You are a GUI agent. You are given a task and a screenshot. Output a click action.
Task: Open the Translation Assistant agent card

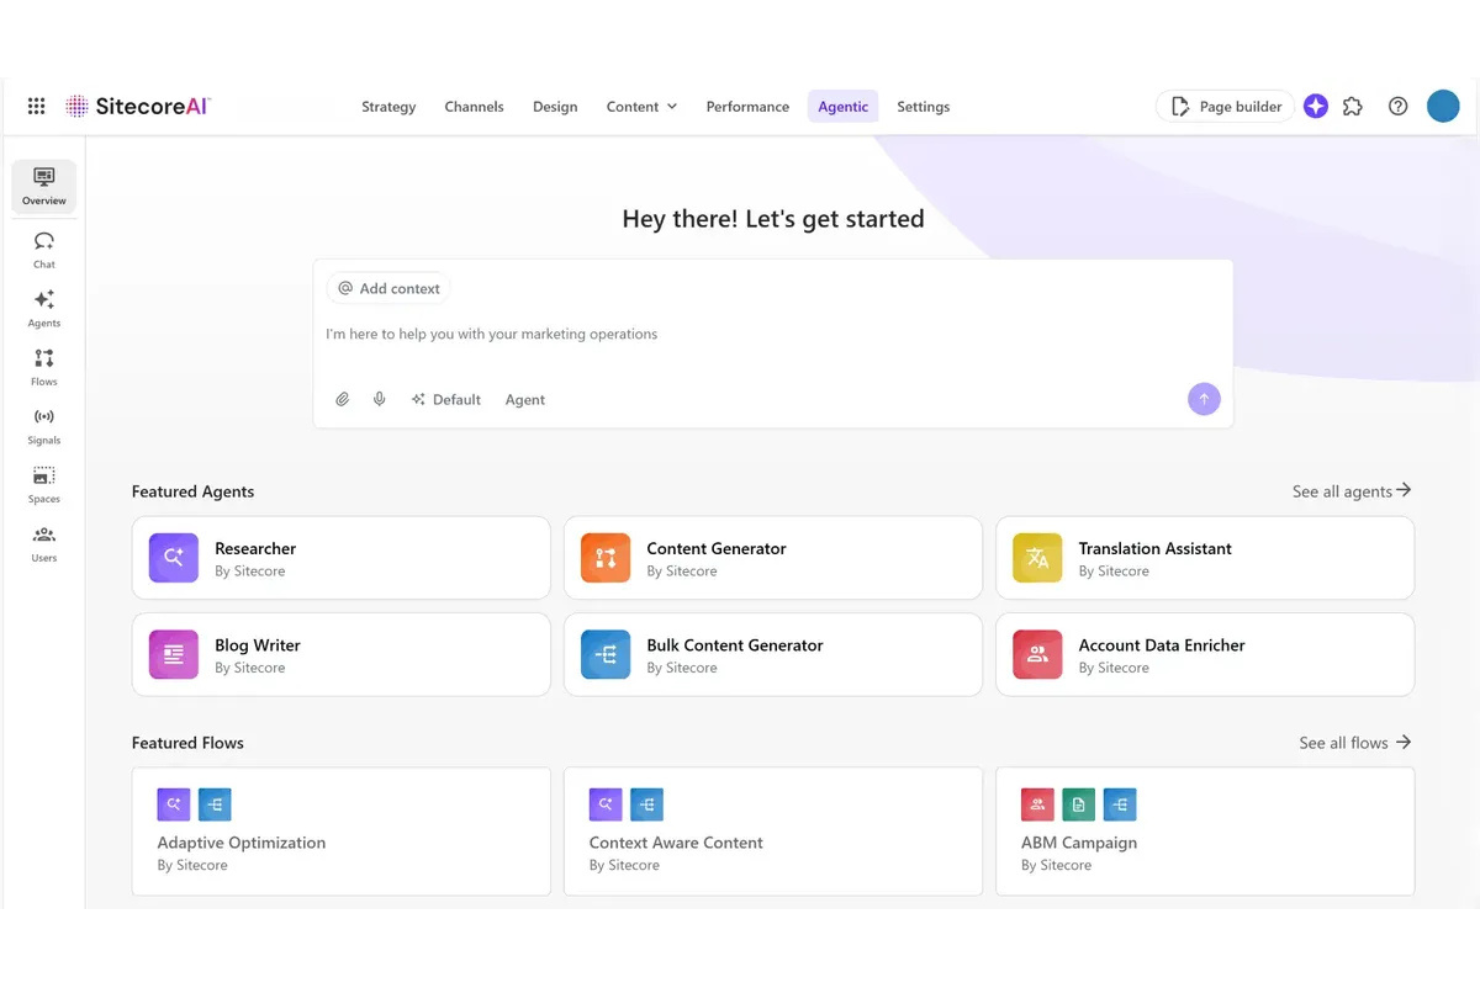tap(1205, 558)
